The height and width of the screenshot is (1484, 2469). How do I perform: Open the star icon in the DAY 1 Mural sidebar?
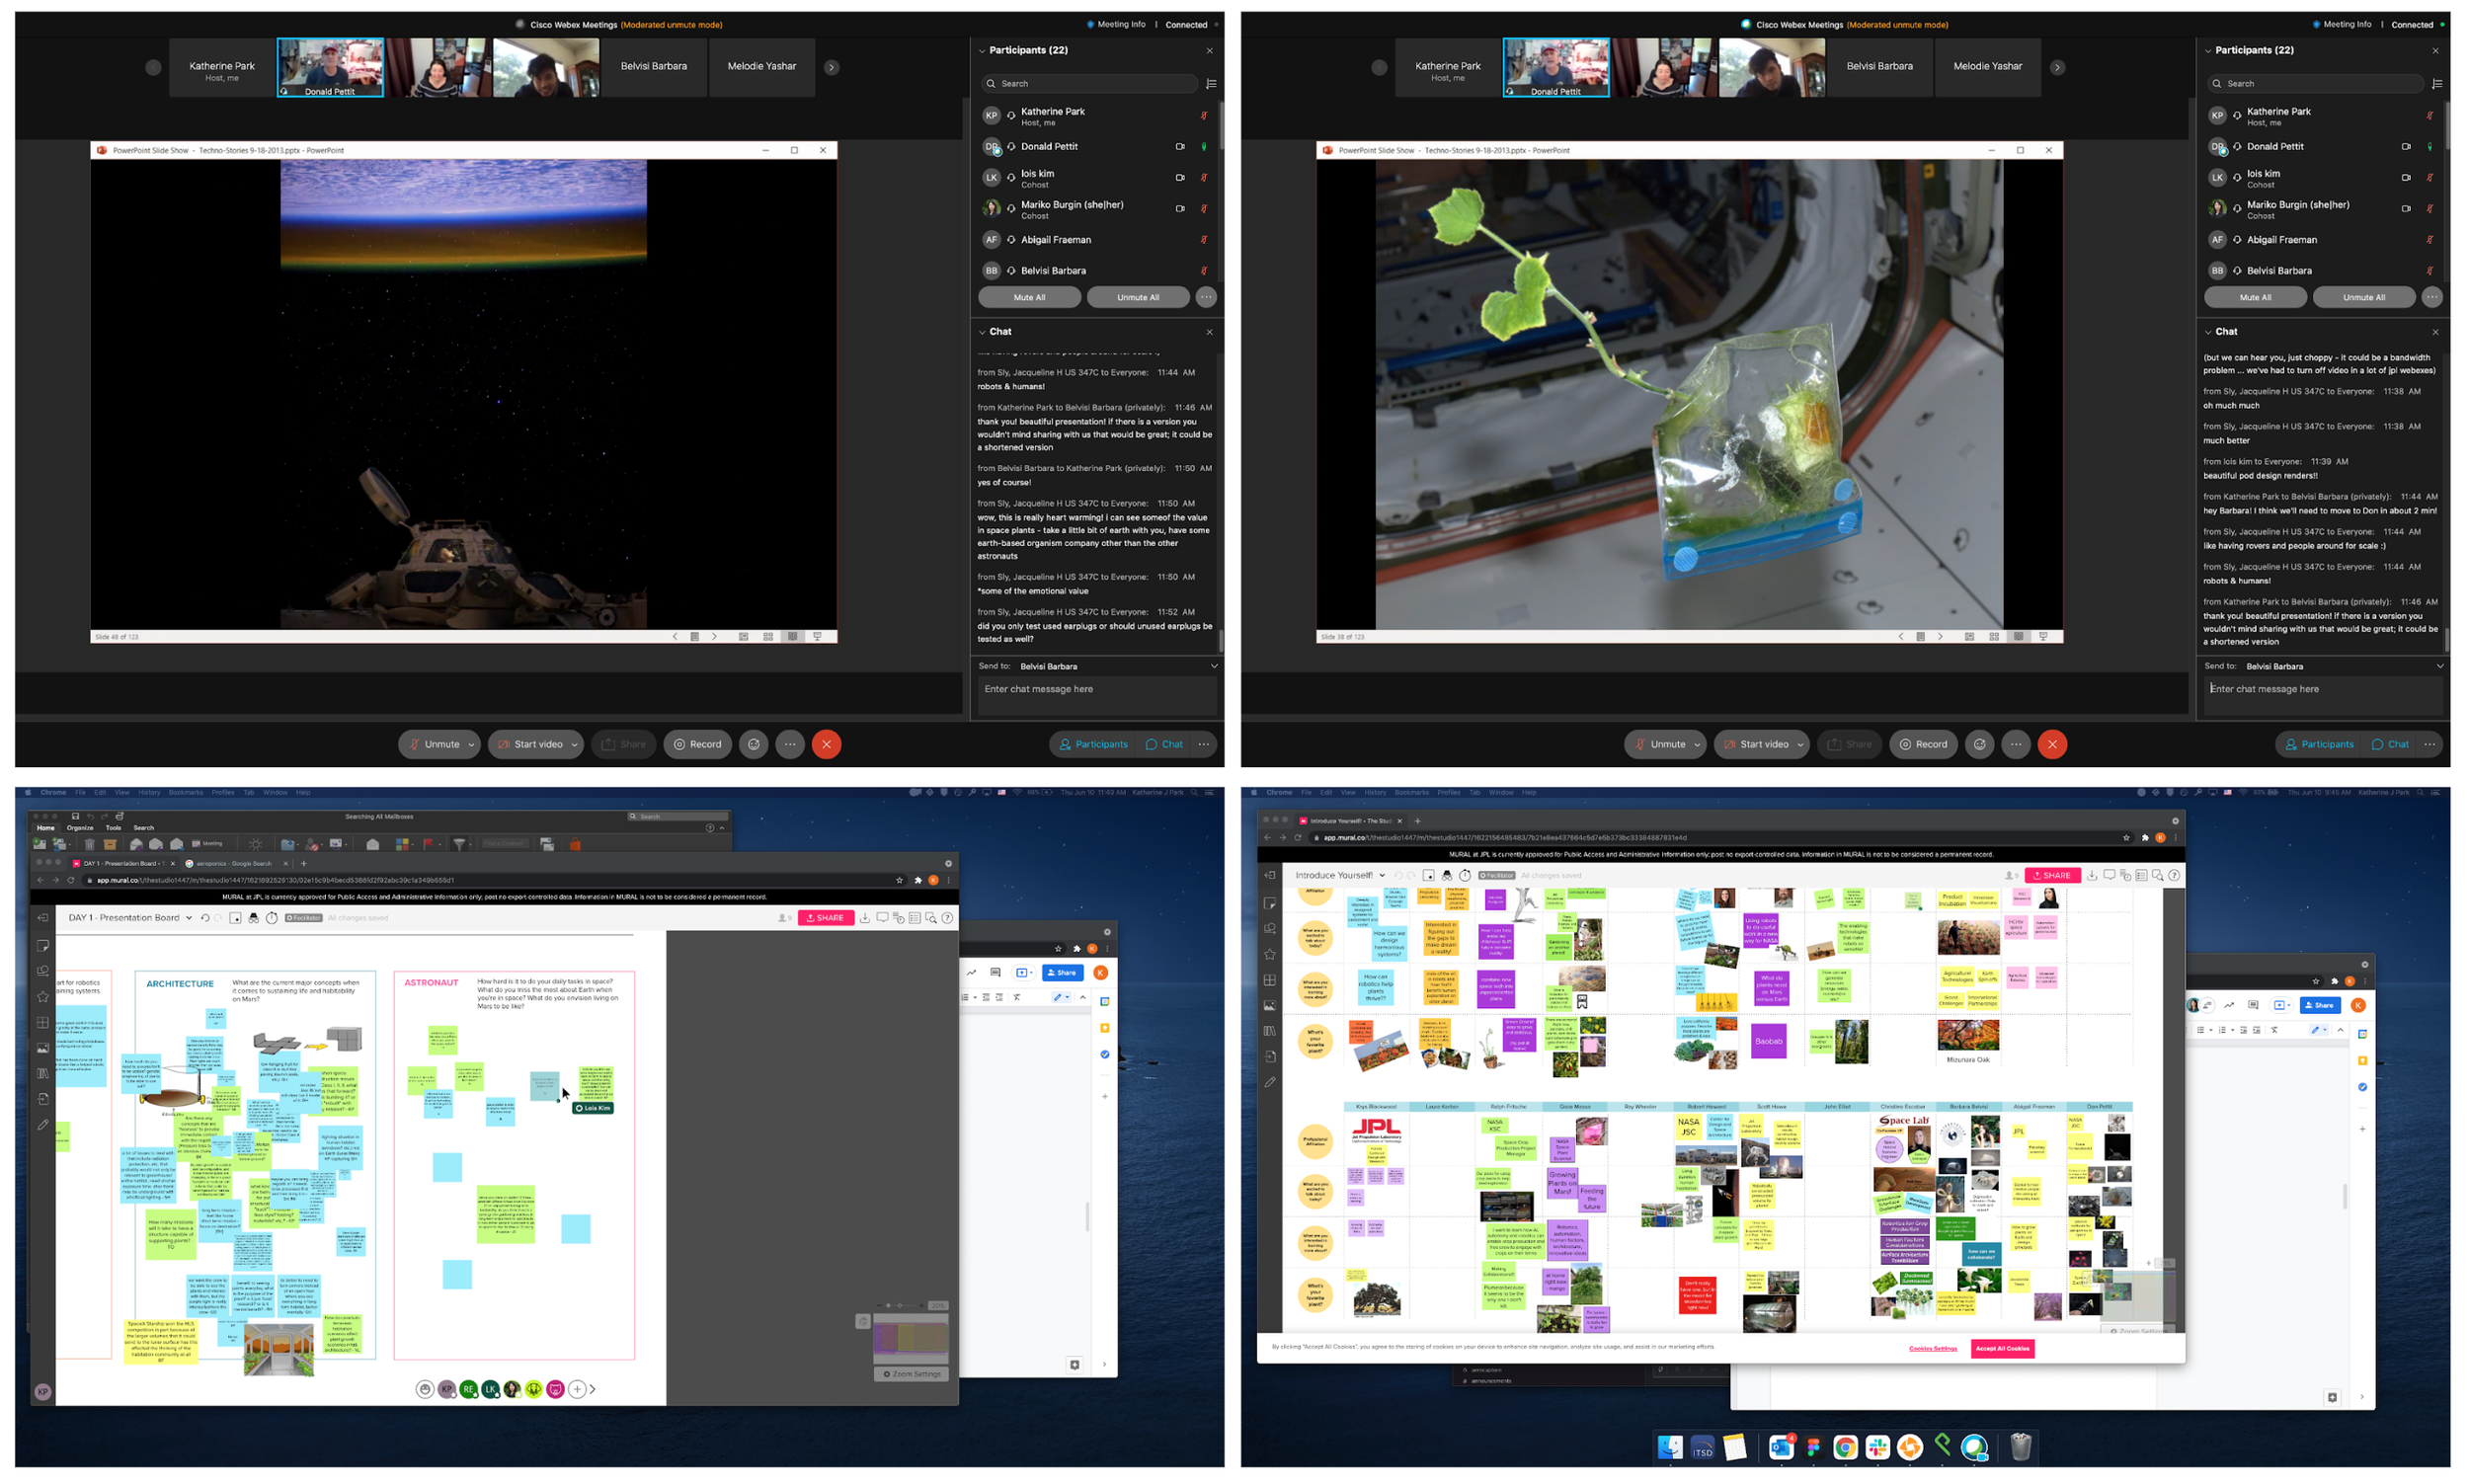click(43, 997)
